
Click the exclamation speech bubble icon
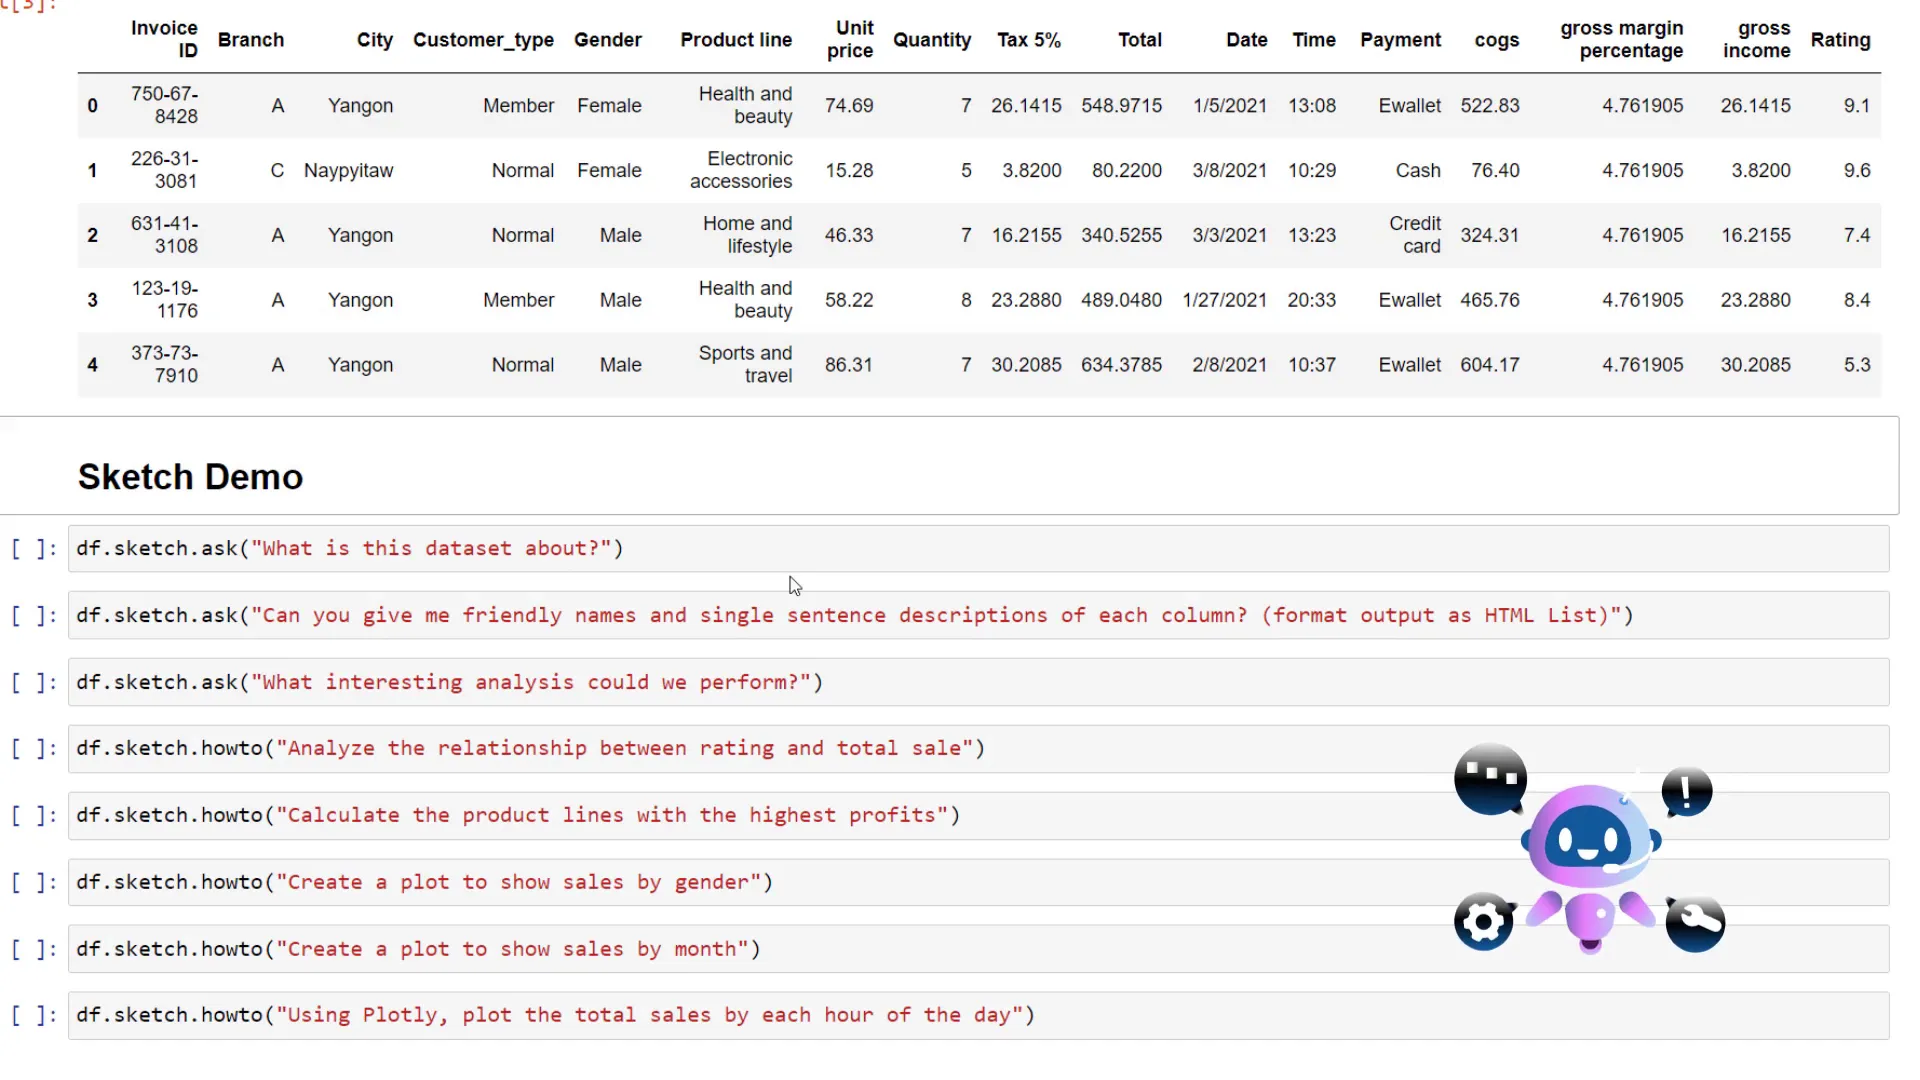tap(1685, 790)
